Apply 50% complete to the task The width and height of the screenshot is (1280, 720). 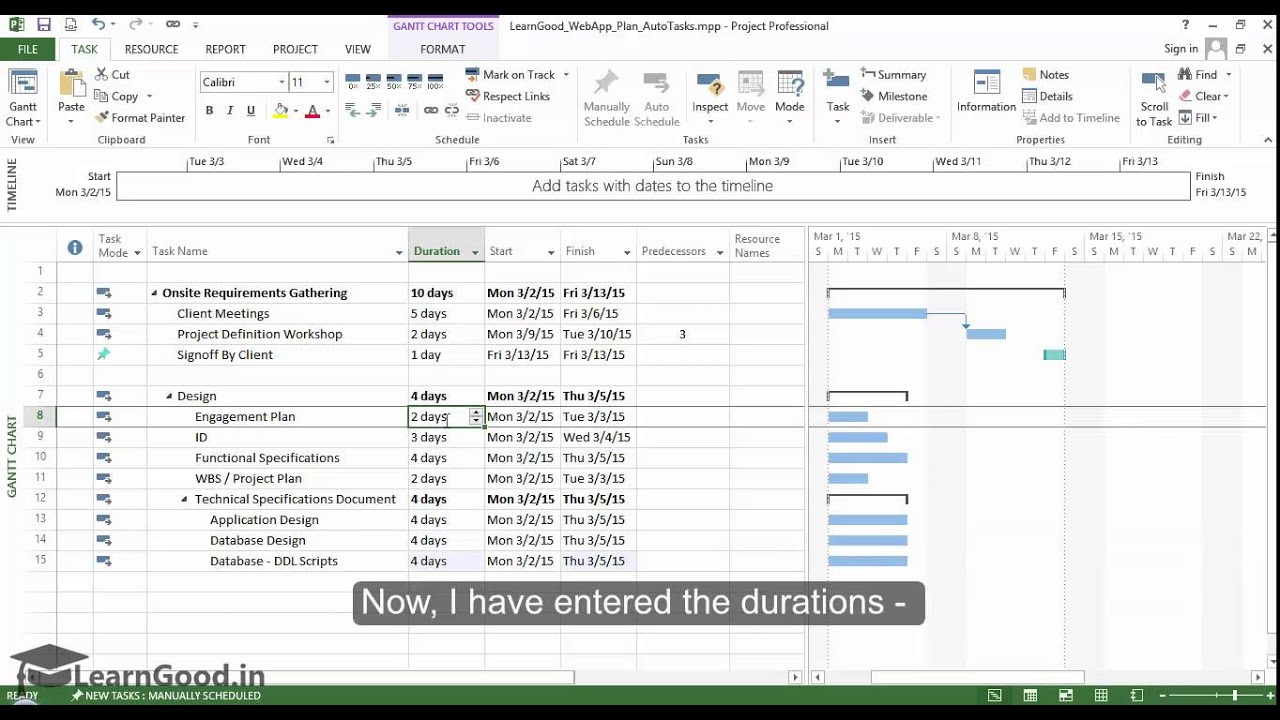[x=394, y=82]
